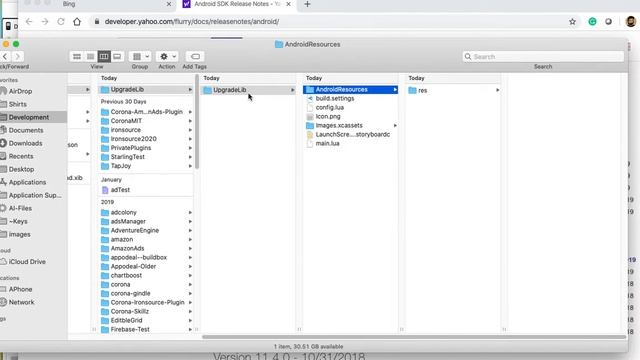Open Recents in sidebar
This screenshot has height=360, width=640.
(21, 156)
